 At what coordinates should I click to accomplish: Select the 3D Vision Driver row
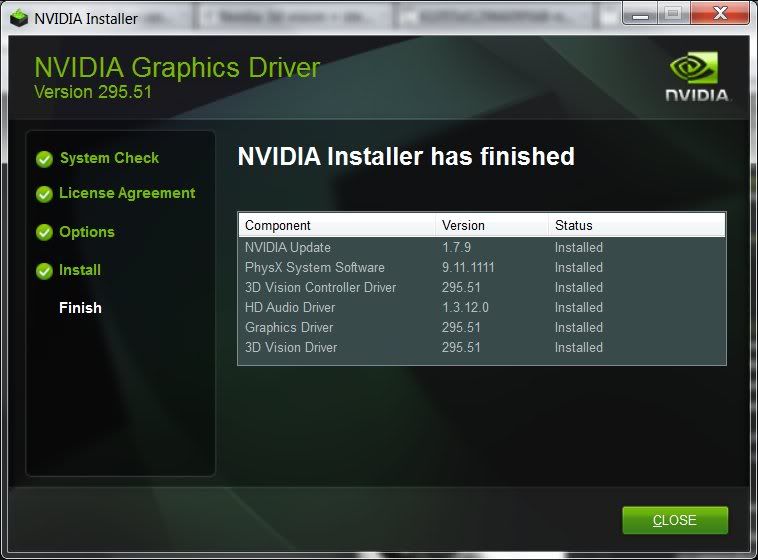coord(482,347)
